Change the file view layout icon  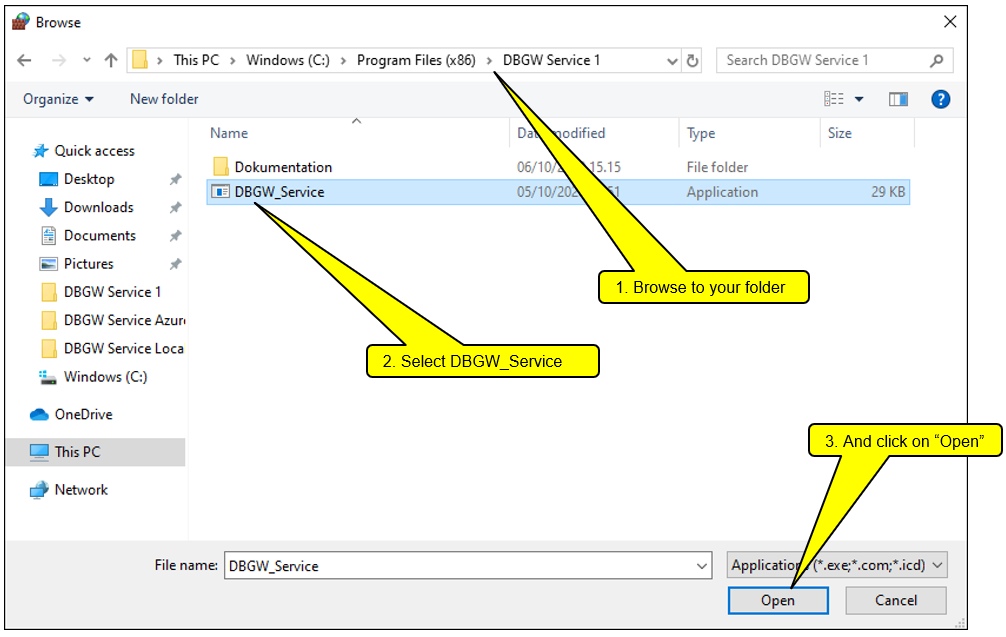pos(834,99)
